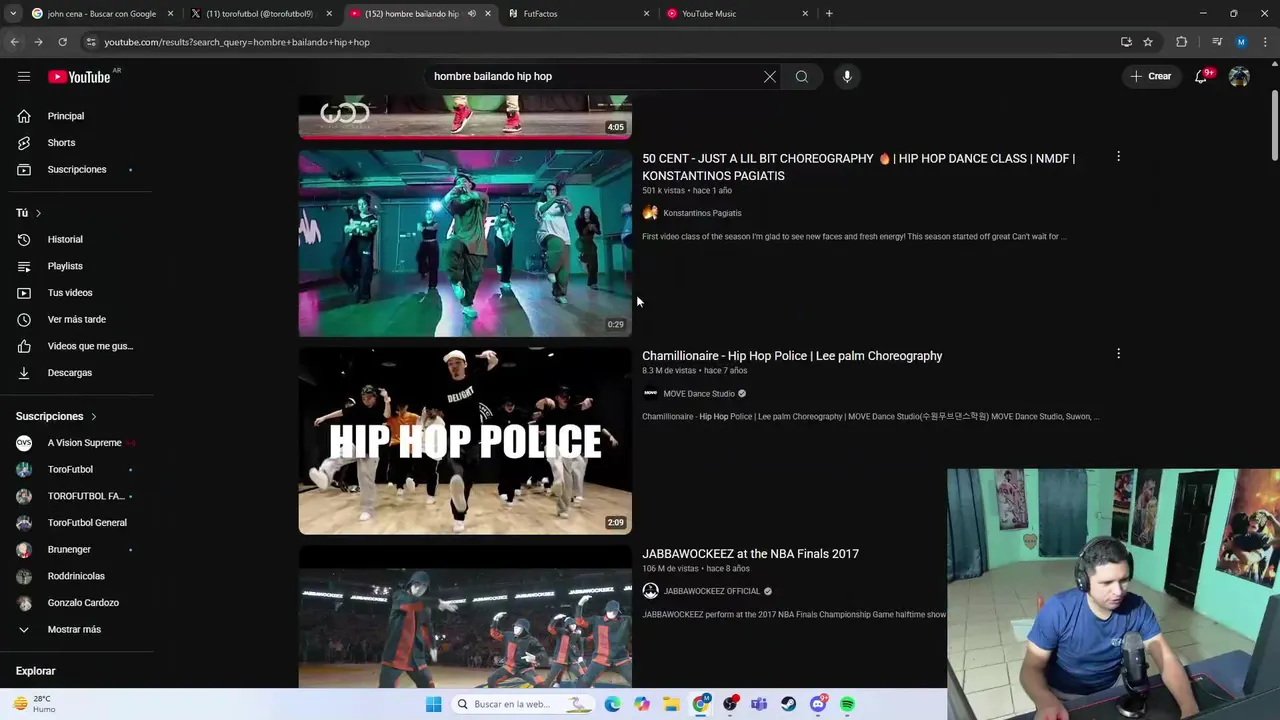Open Roddrinicolas subscription channel
This screenshot has width=1280, height=720.
[x=77, y=576]
